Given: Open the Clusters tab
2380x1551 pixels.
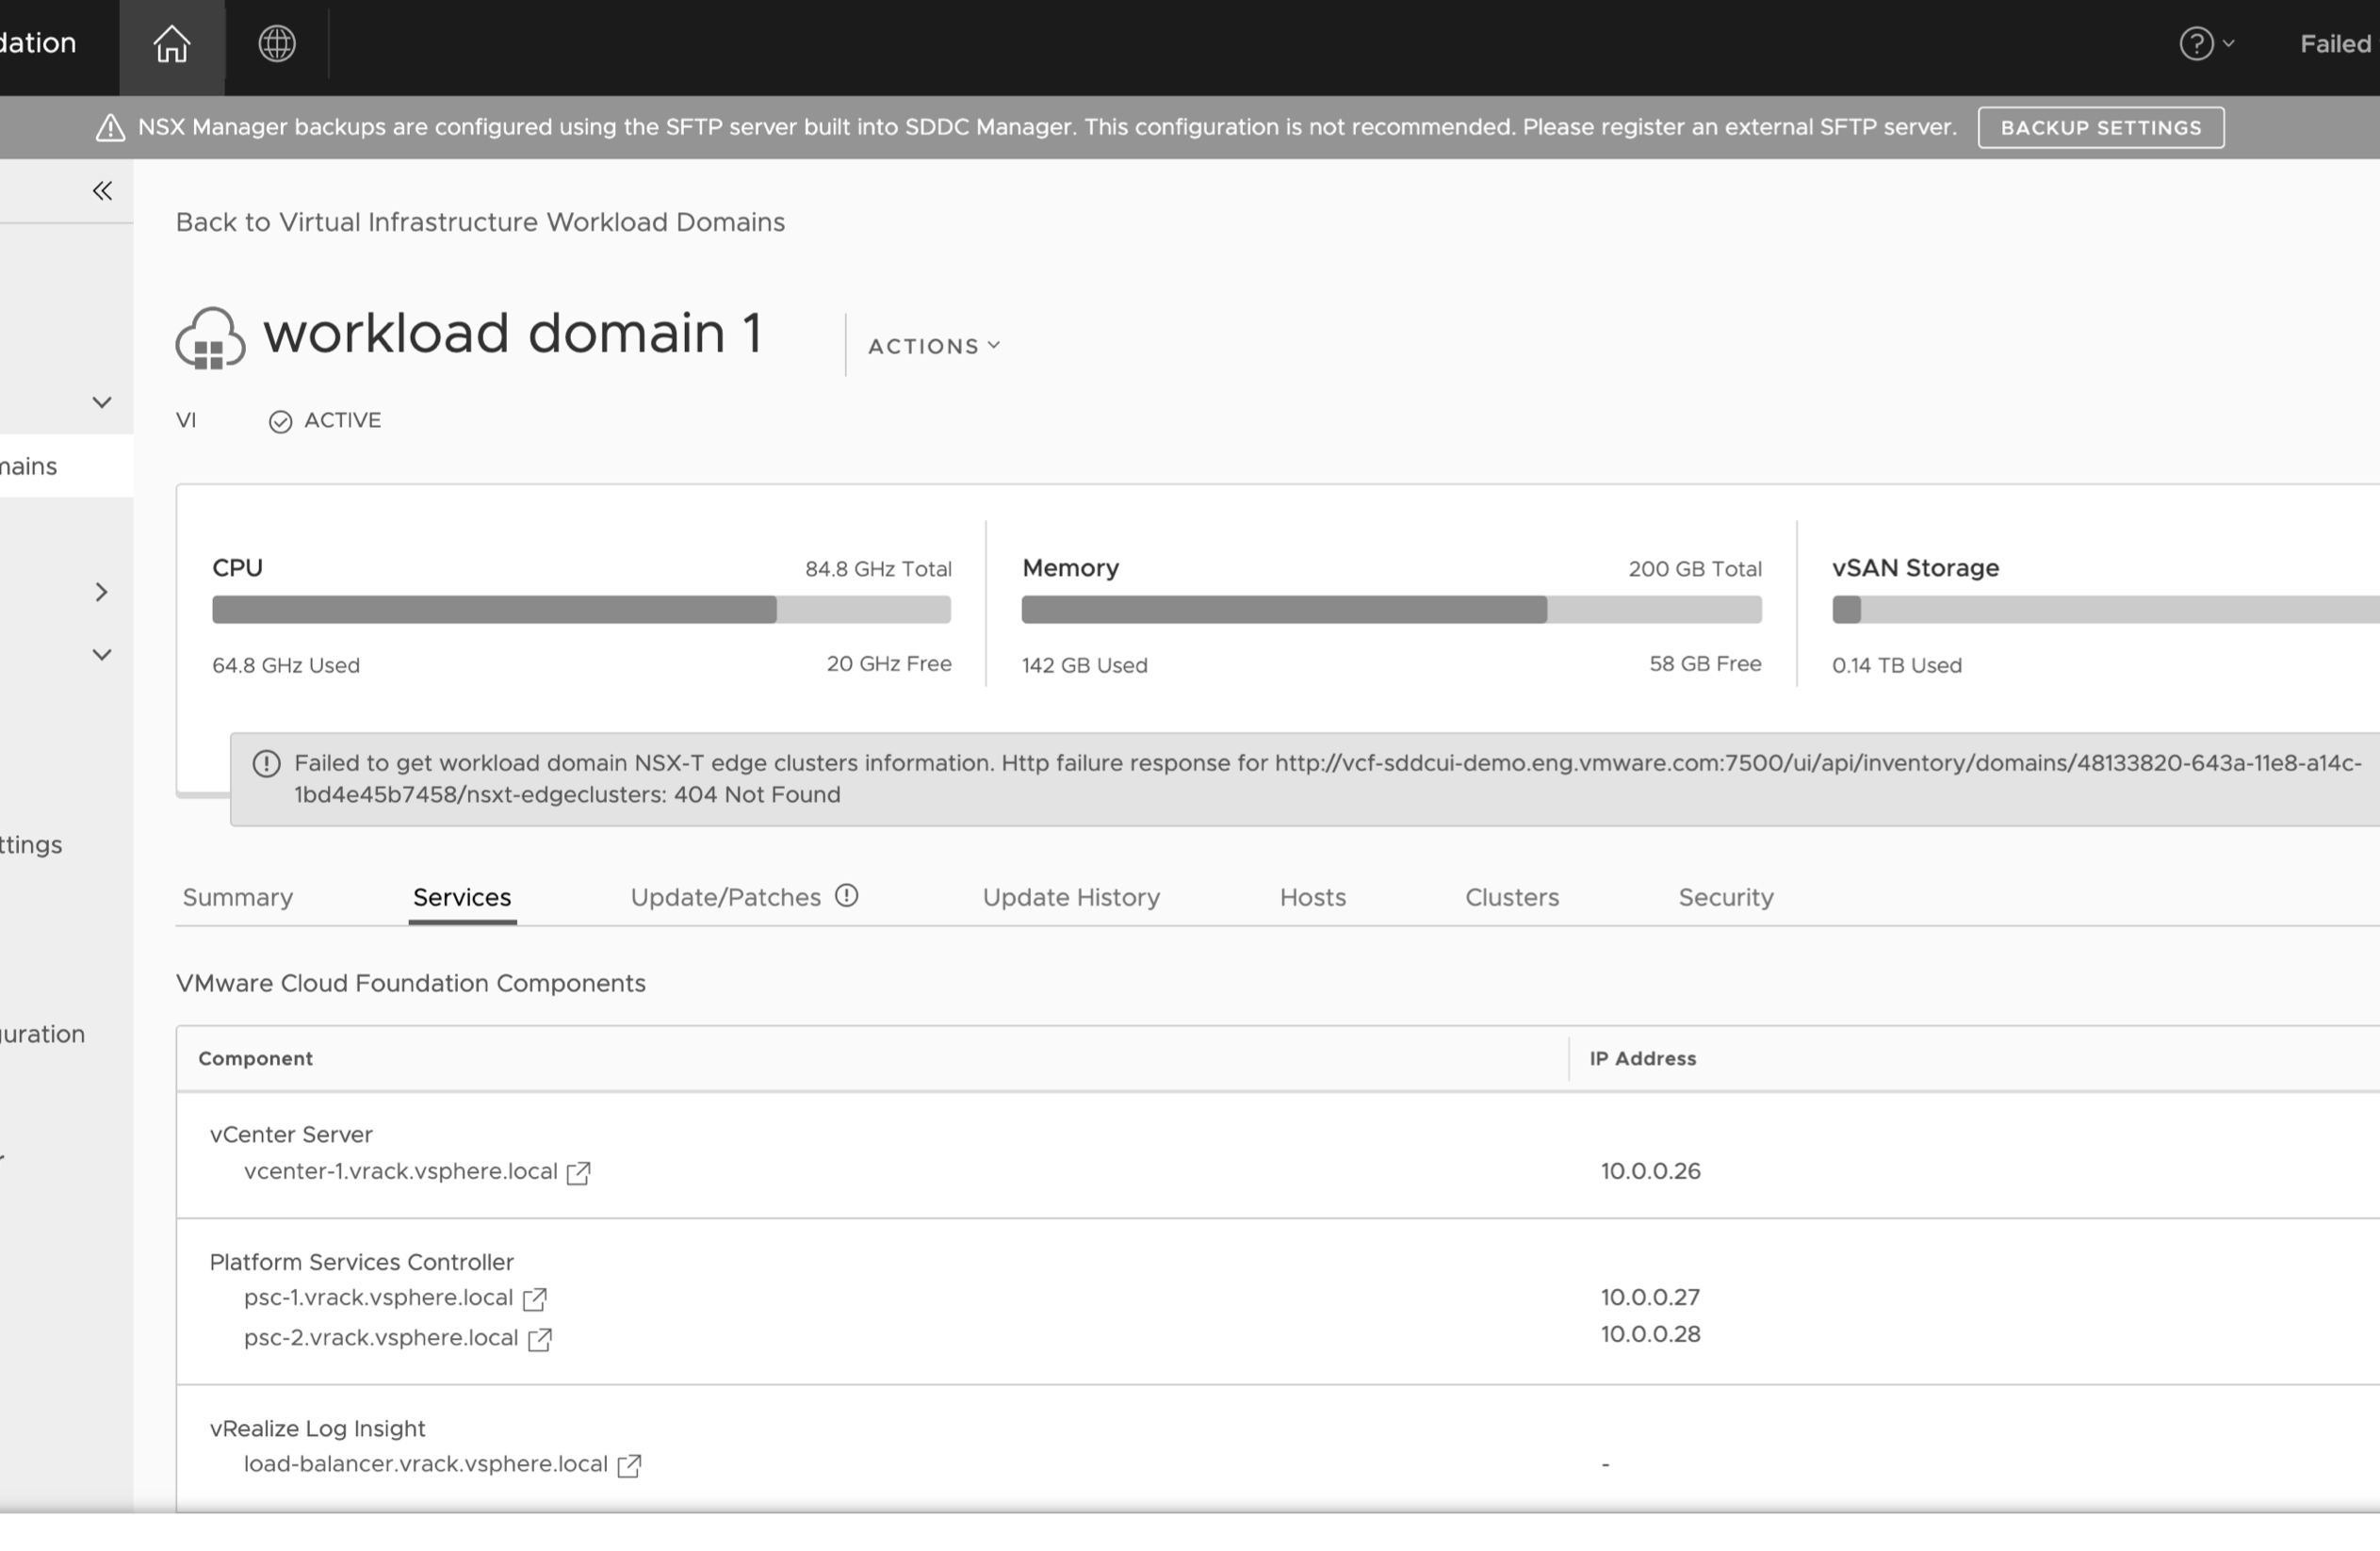Looking at the screenshot, I should (x=1512, y=897).
